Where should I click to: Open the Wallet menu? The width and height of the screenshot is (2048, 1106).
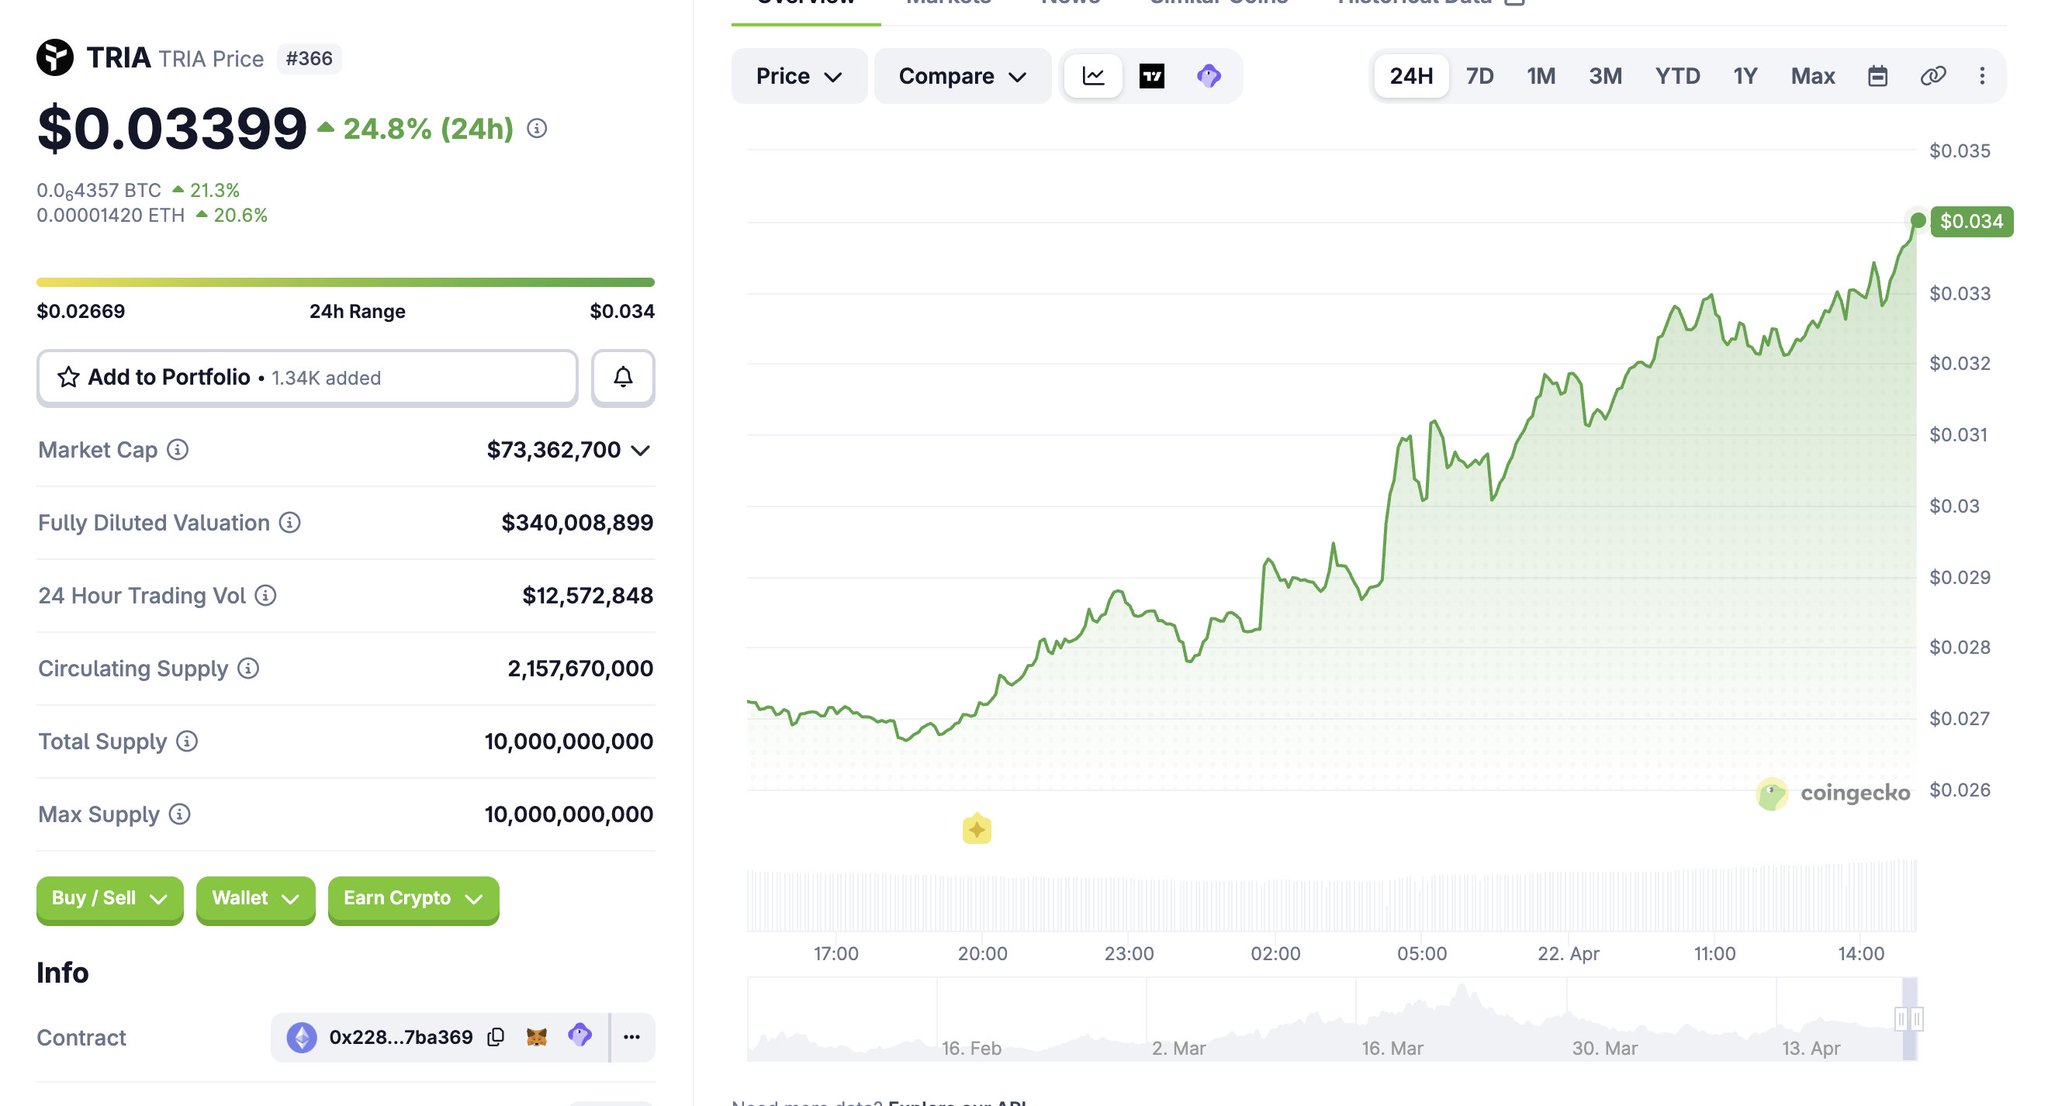coord(255,898)
